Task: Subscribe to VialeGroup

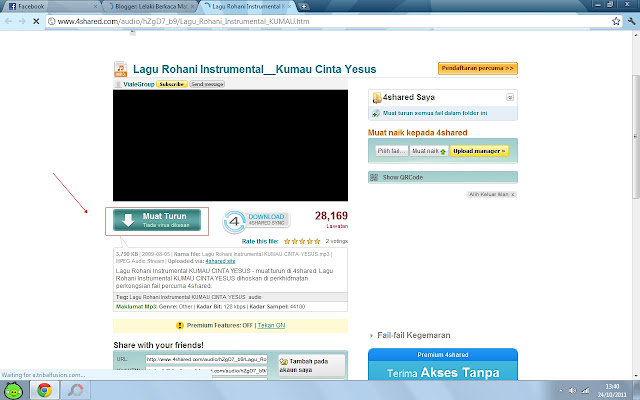Action: click(171, 84)
